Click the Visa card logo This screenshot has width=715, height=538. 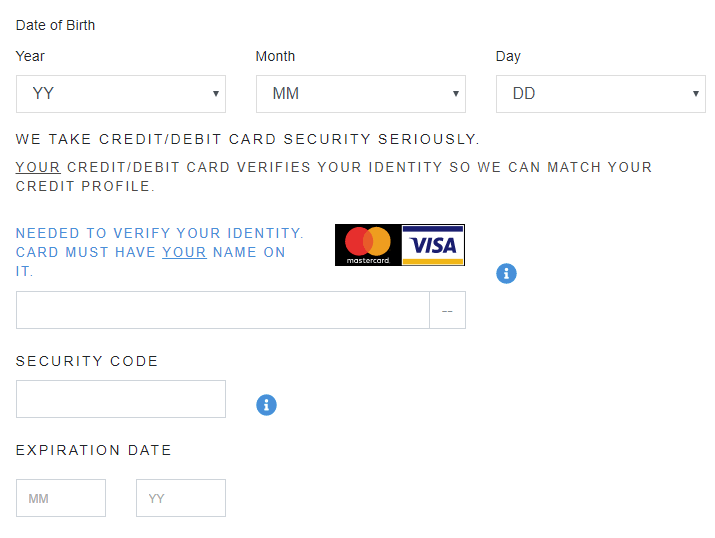pyautogui.click(x=433, y=245)
